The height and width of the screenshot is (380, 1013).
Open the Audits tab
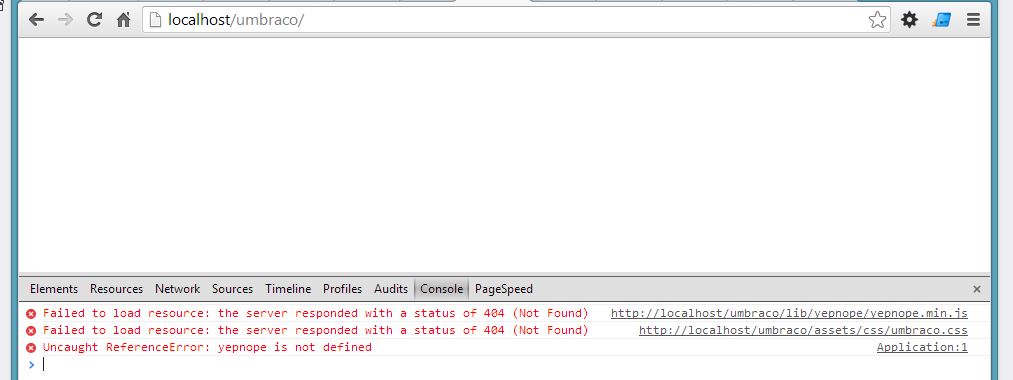(x=391, y=289)
